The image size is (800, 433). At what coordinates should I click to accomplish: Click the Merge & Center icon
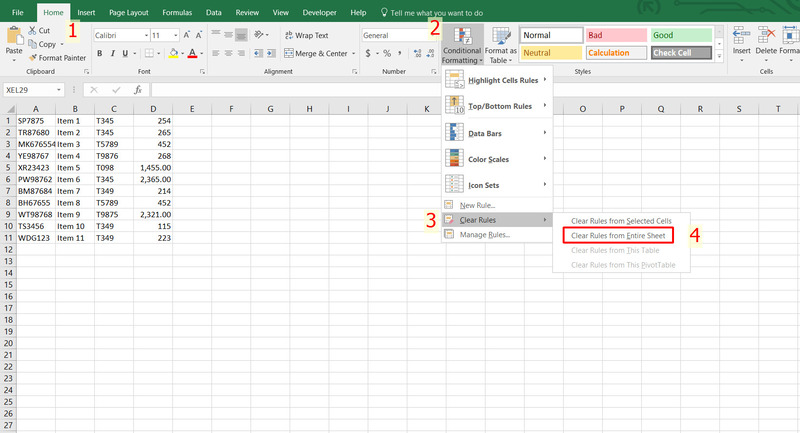click(288, 53)
